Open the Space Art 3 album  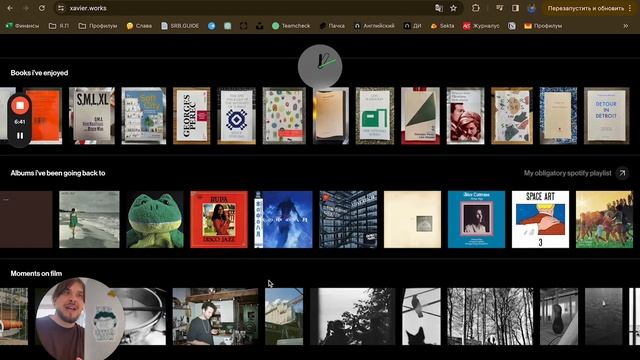point(540,220)
